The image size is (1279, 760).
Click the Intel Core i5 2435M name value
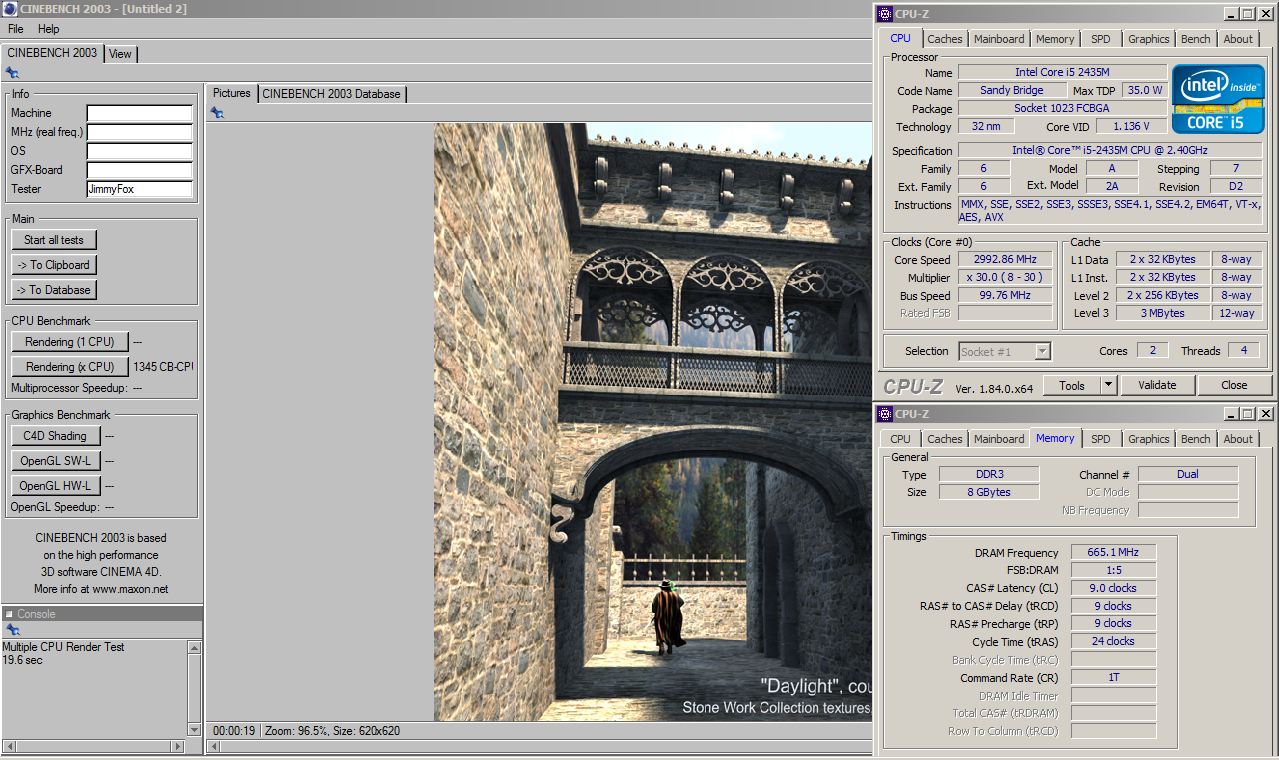(x=1062, y=72)
